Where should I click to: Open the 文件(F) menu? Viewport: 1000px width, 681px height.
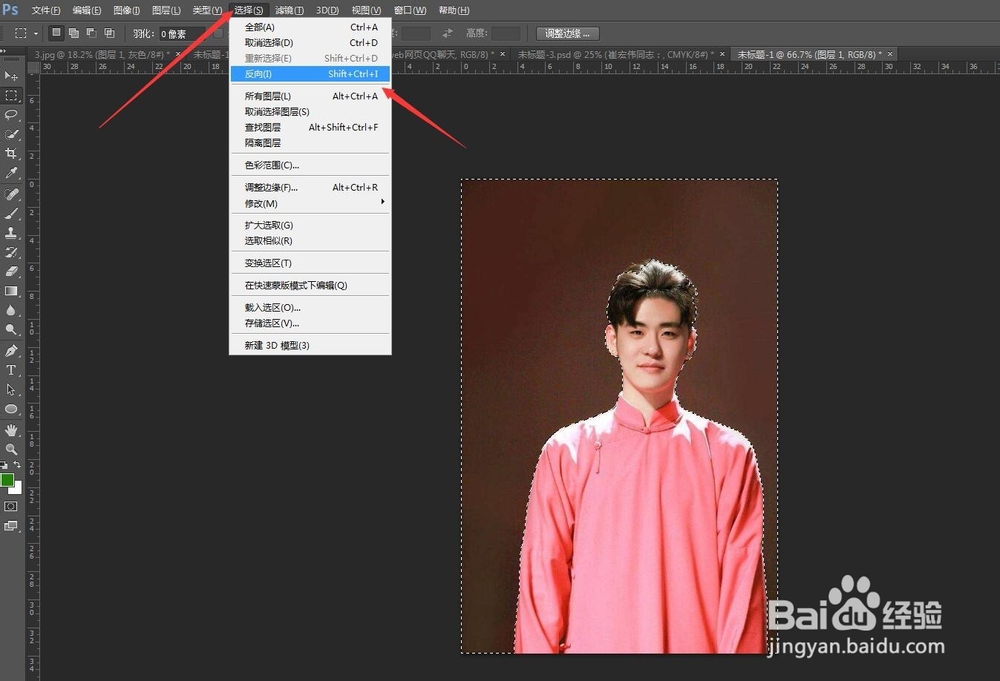46,10
